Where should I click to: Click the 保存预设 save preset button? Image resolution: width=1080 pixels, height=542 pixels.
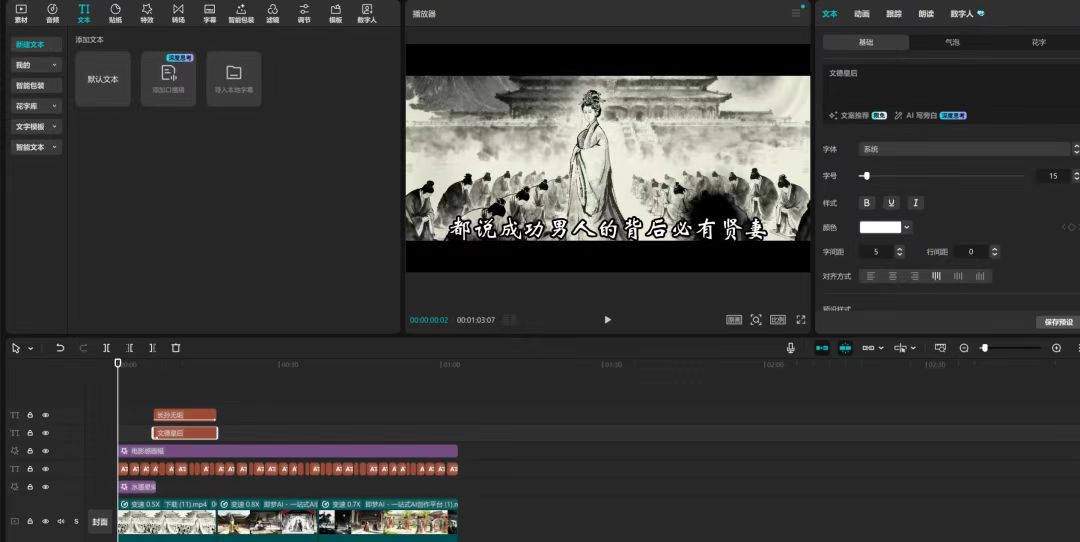(1058, 322)
